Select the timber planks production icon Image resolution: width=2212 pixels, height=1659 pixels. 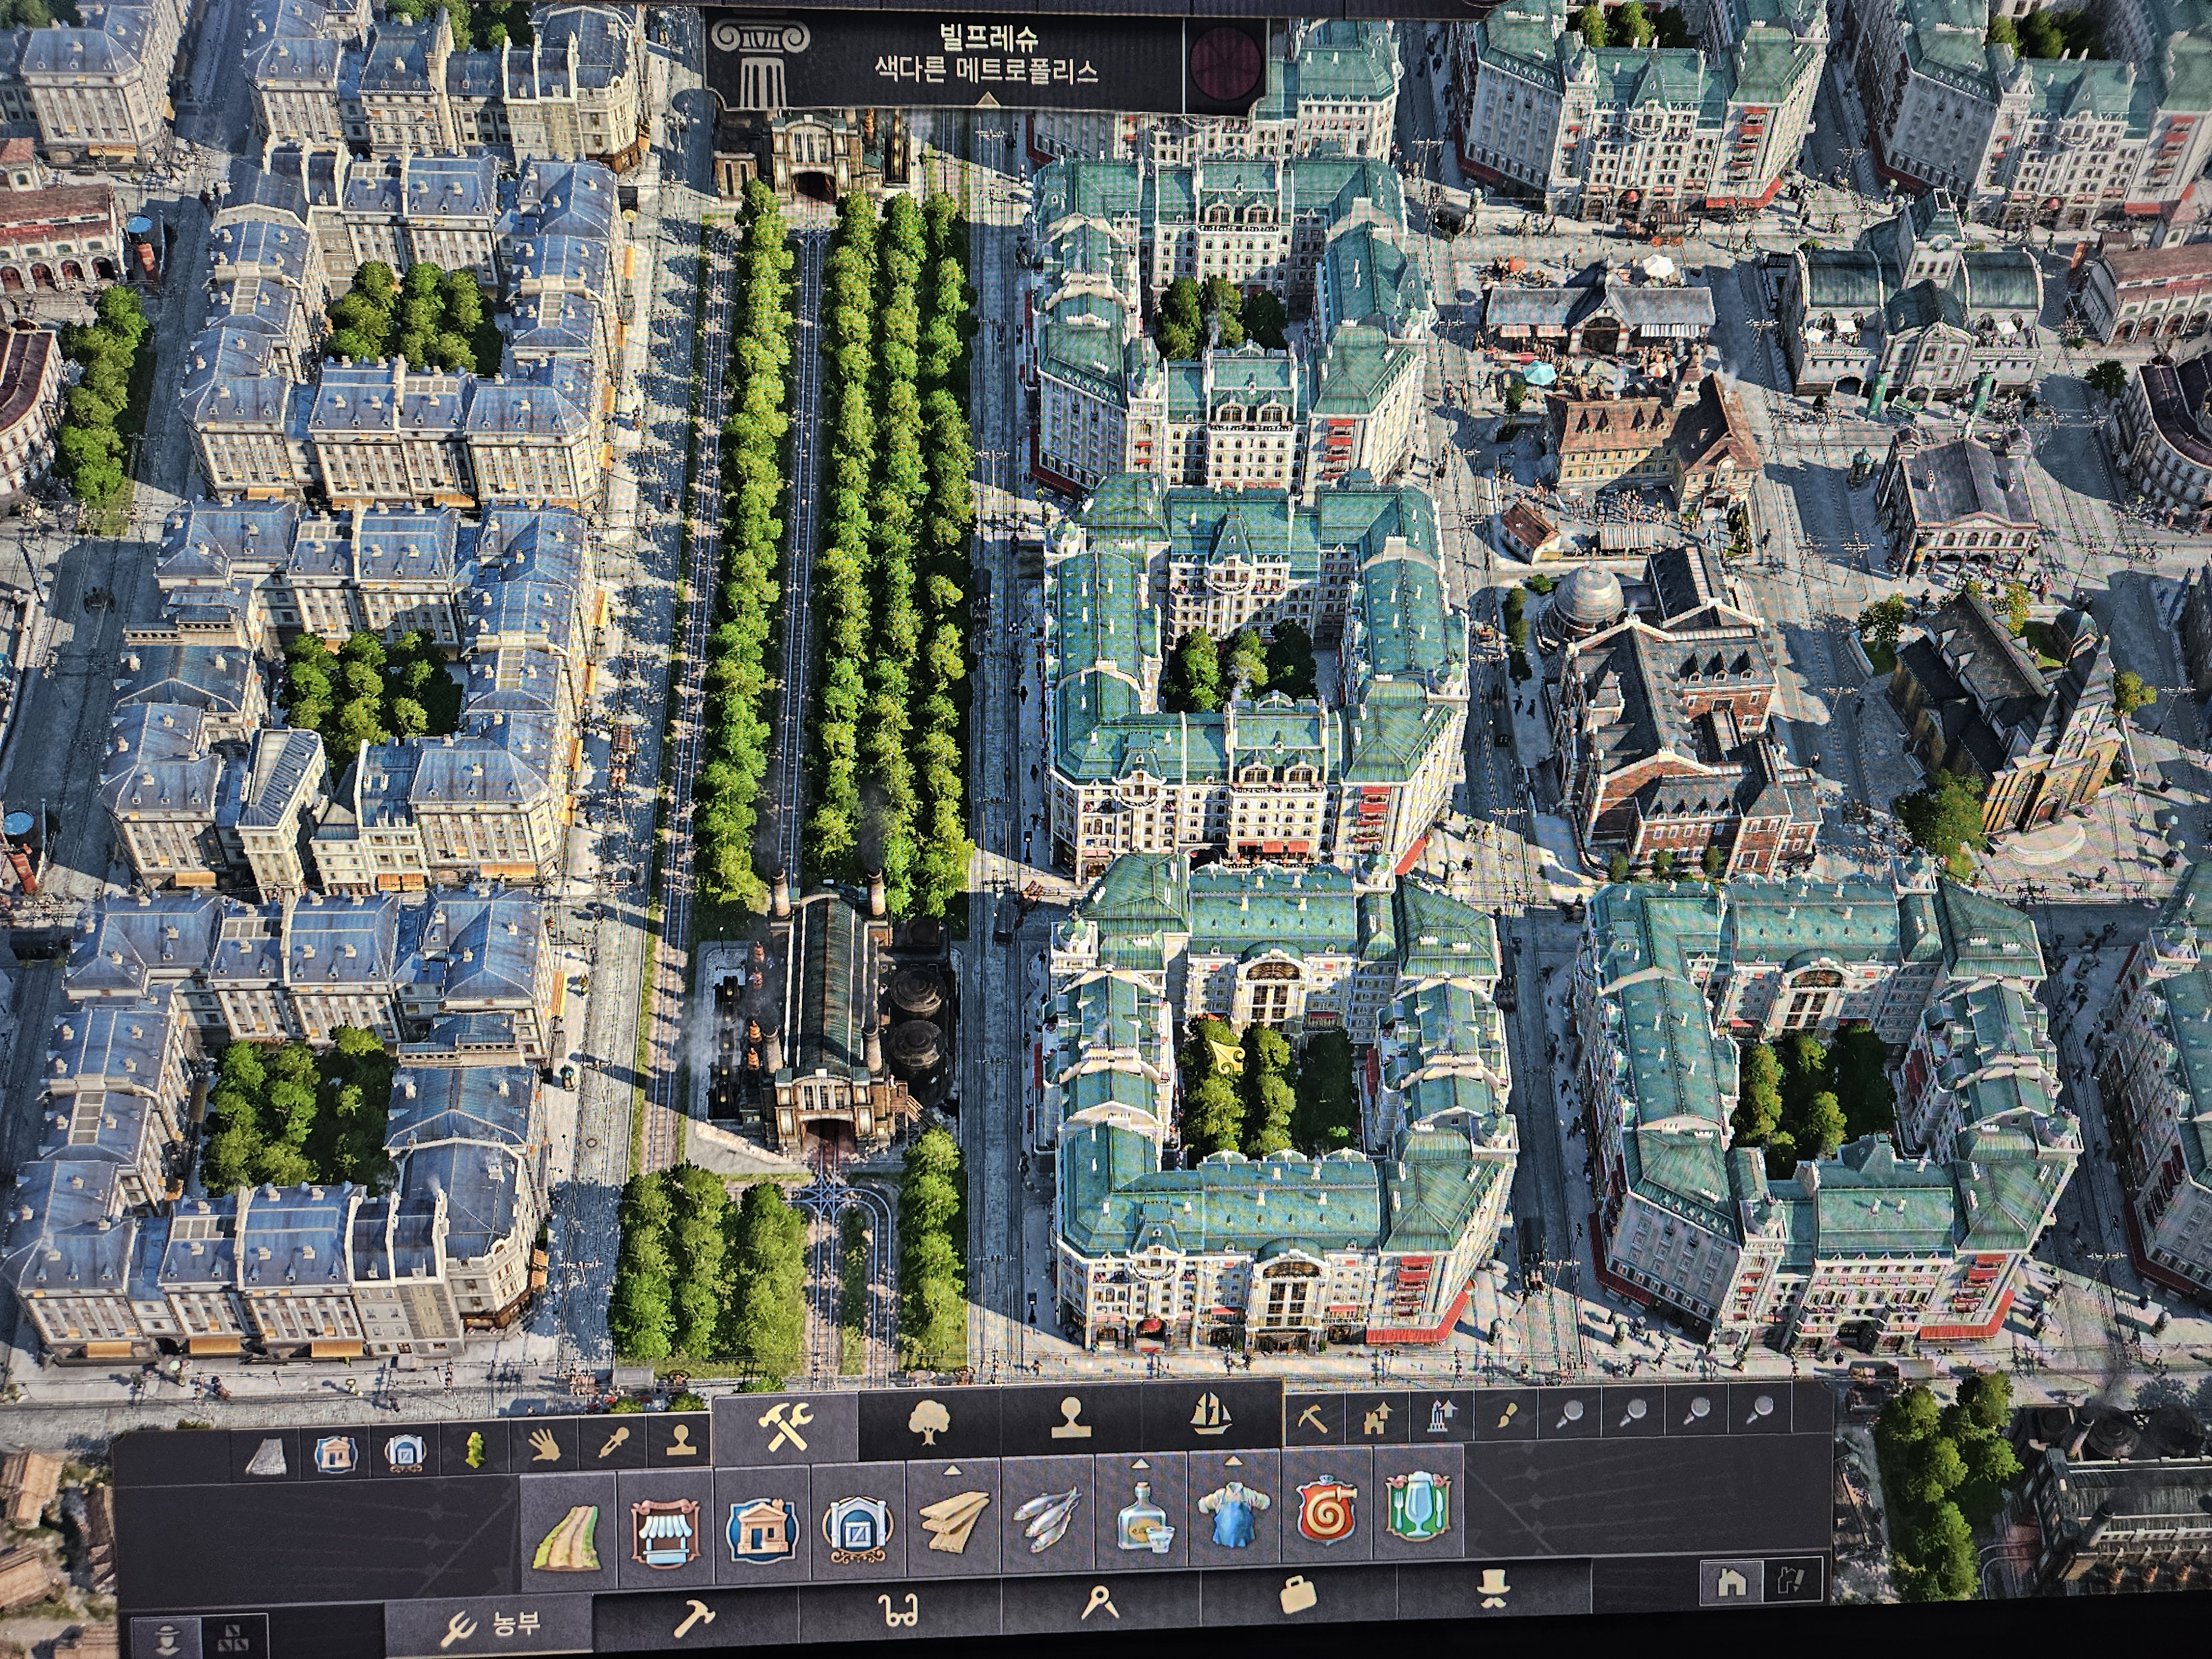[953, 1521]
